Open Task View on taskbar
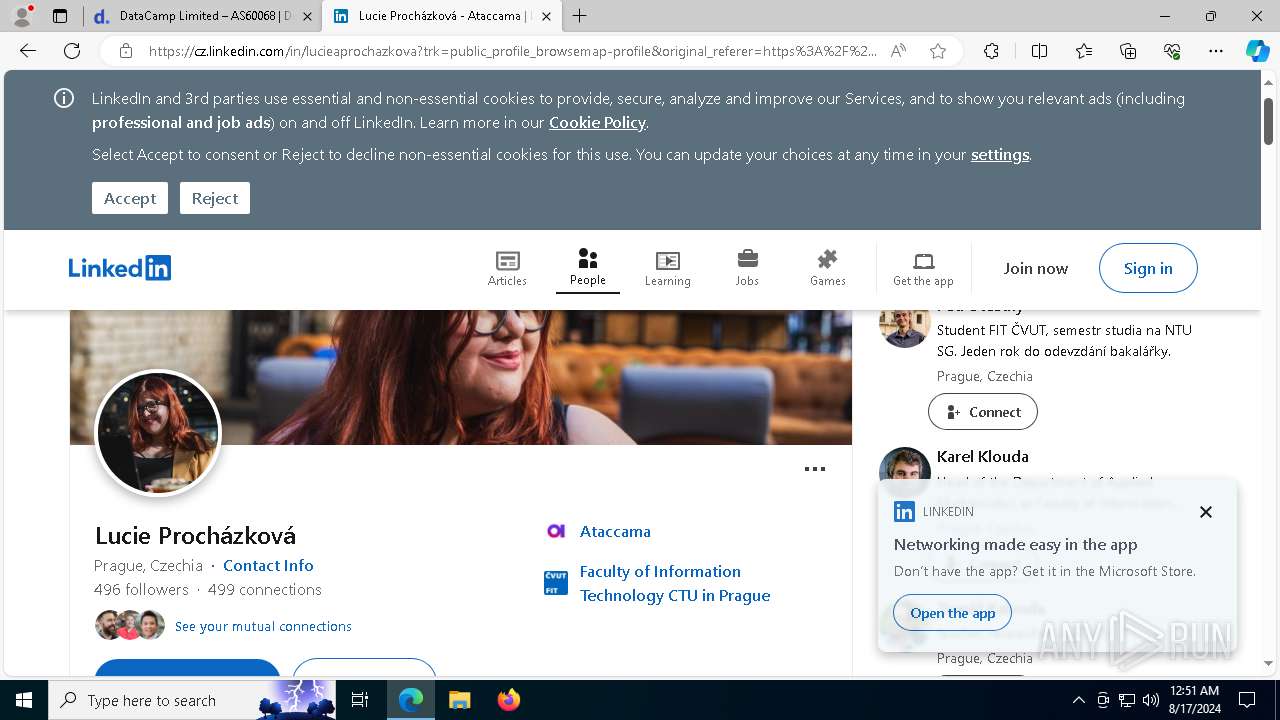Viewport: 1280px width, 720px height. tap(361, 700)
